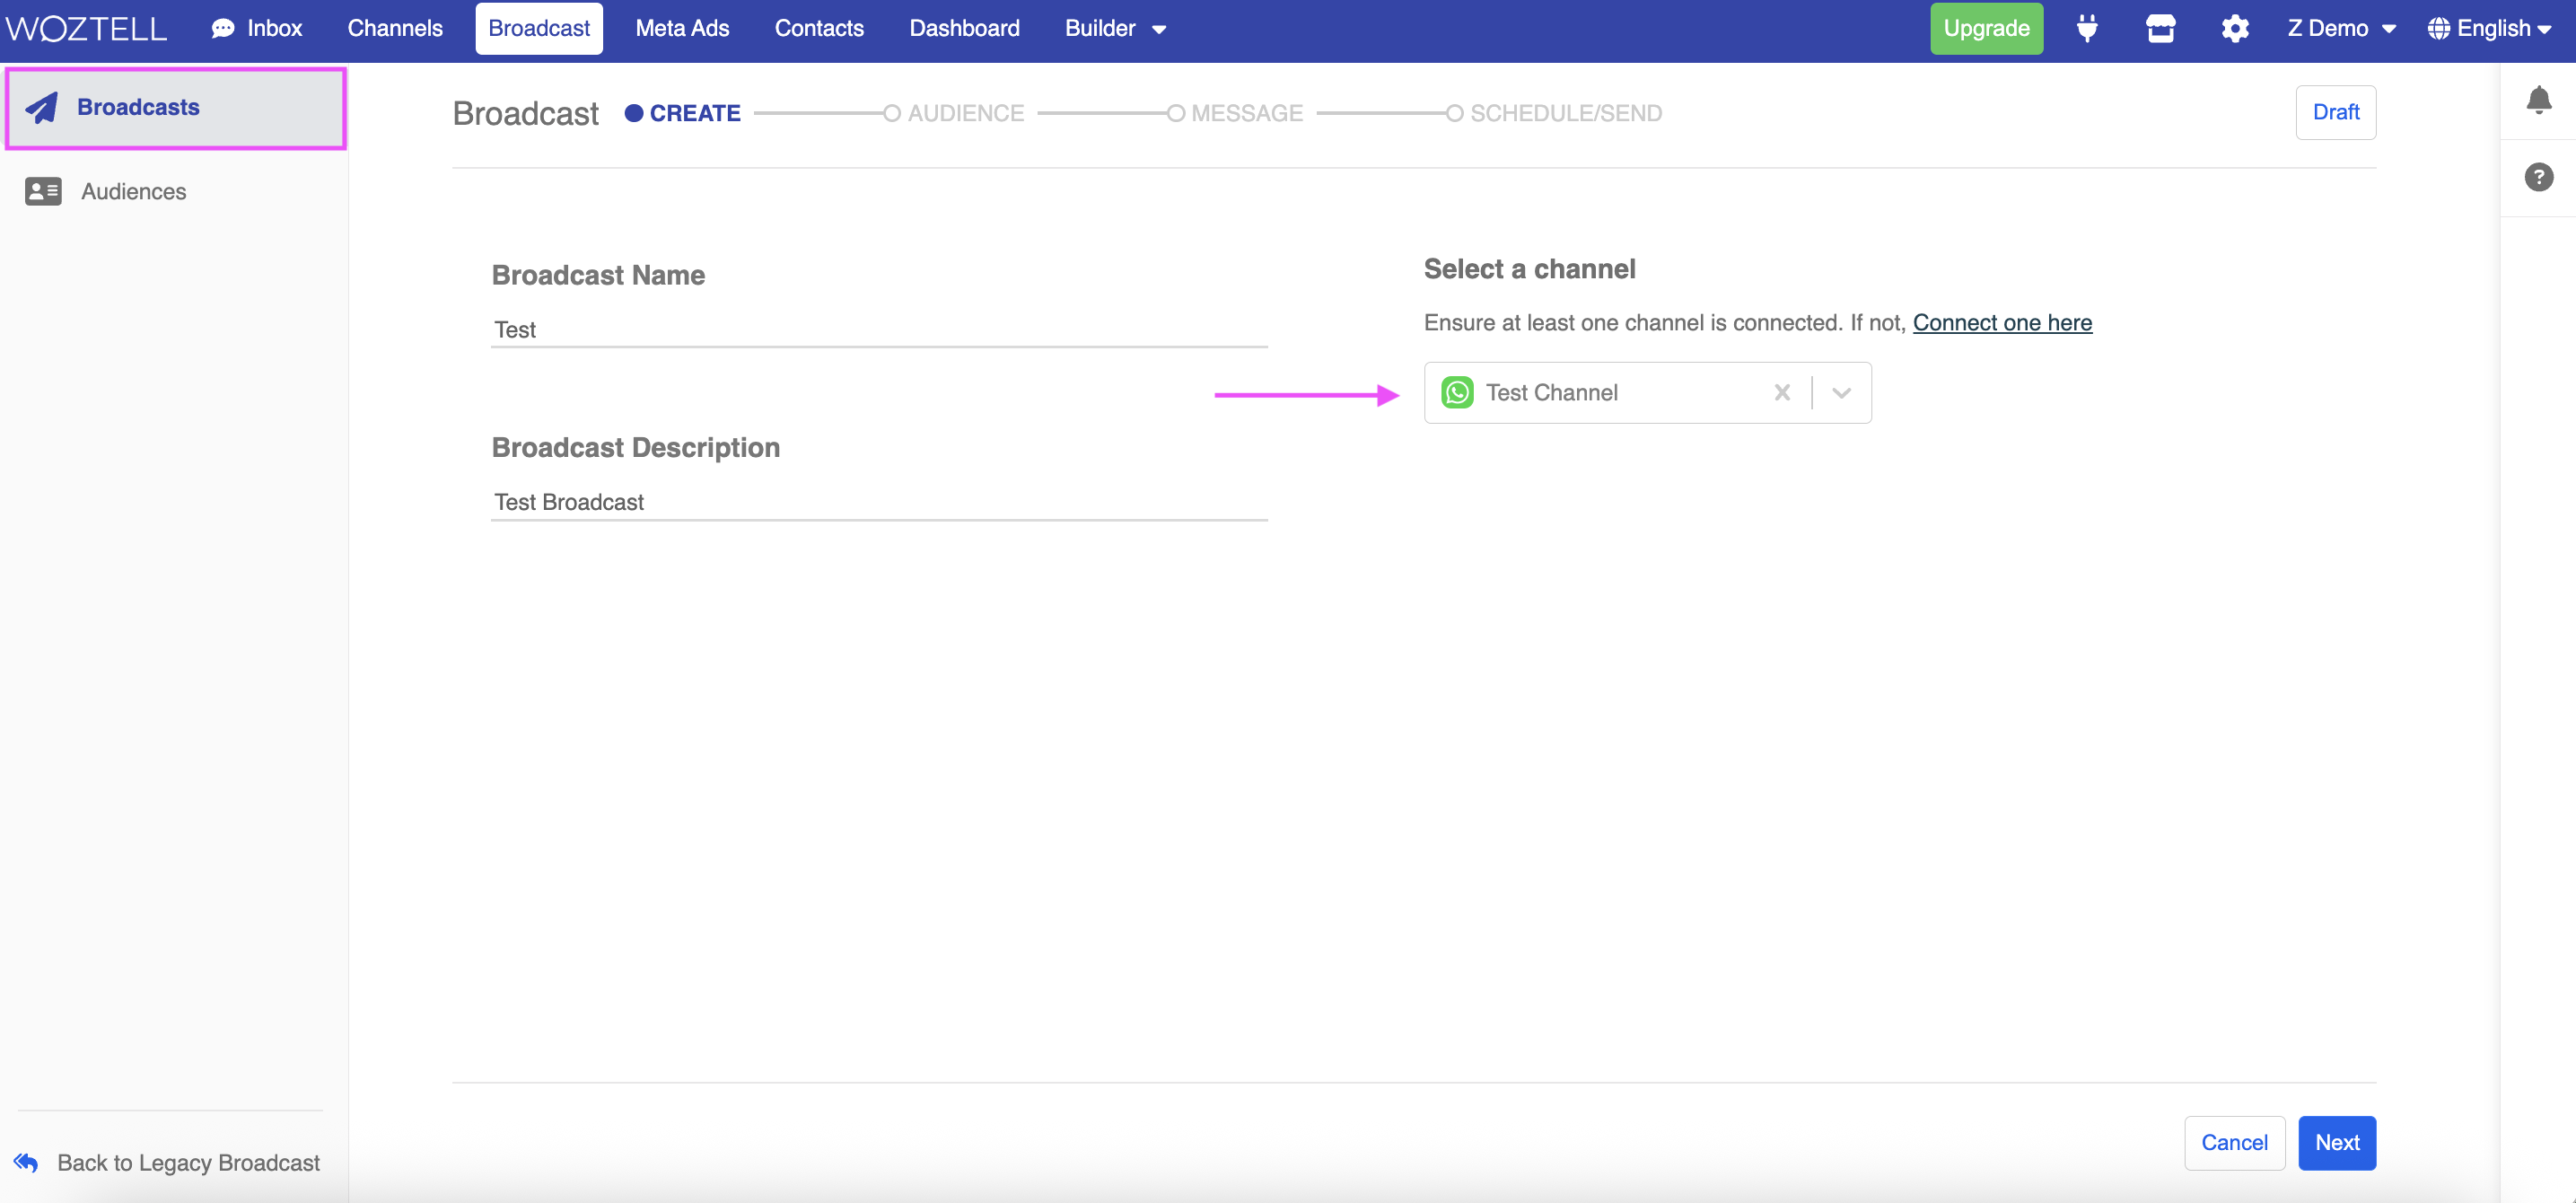Click the Broadcast Name label
This screenshot has height=1203, width=2576.
(598, 275)
